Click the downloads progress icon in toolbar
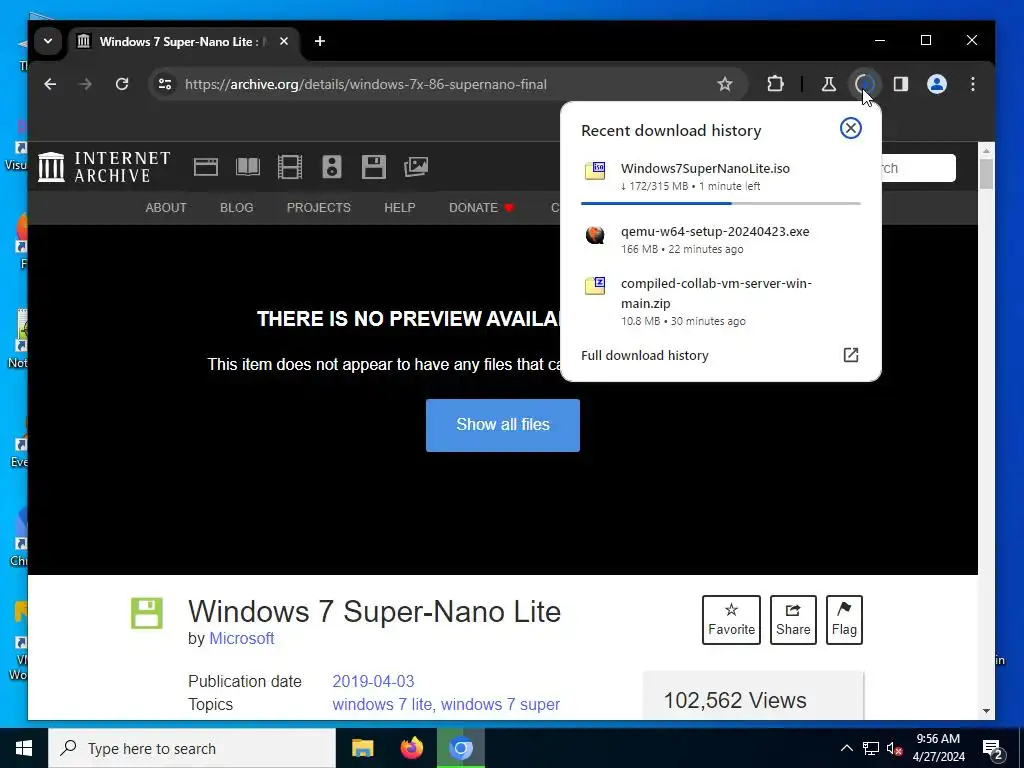 tap(865, 84)
